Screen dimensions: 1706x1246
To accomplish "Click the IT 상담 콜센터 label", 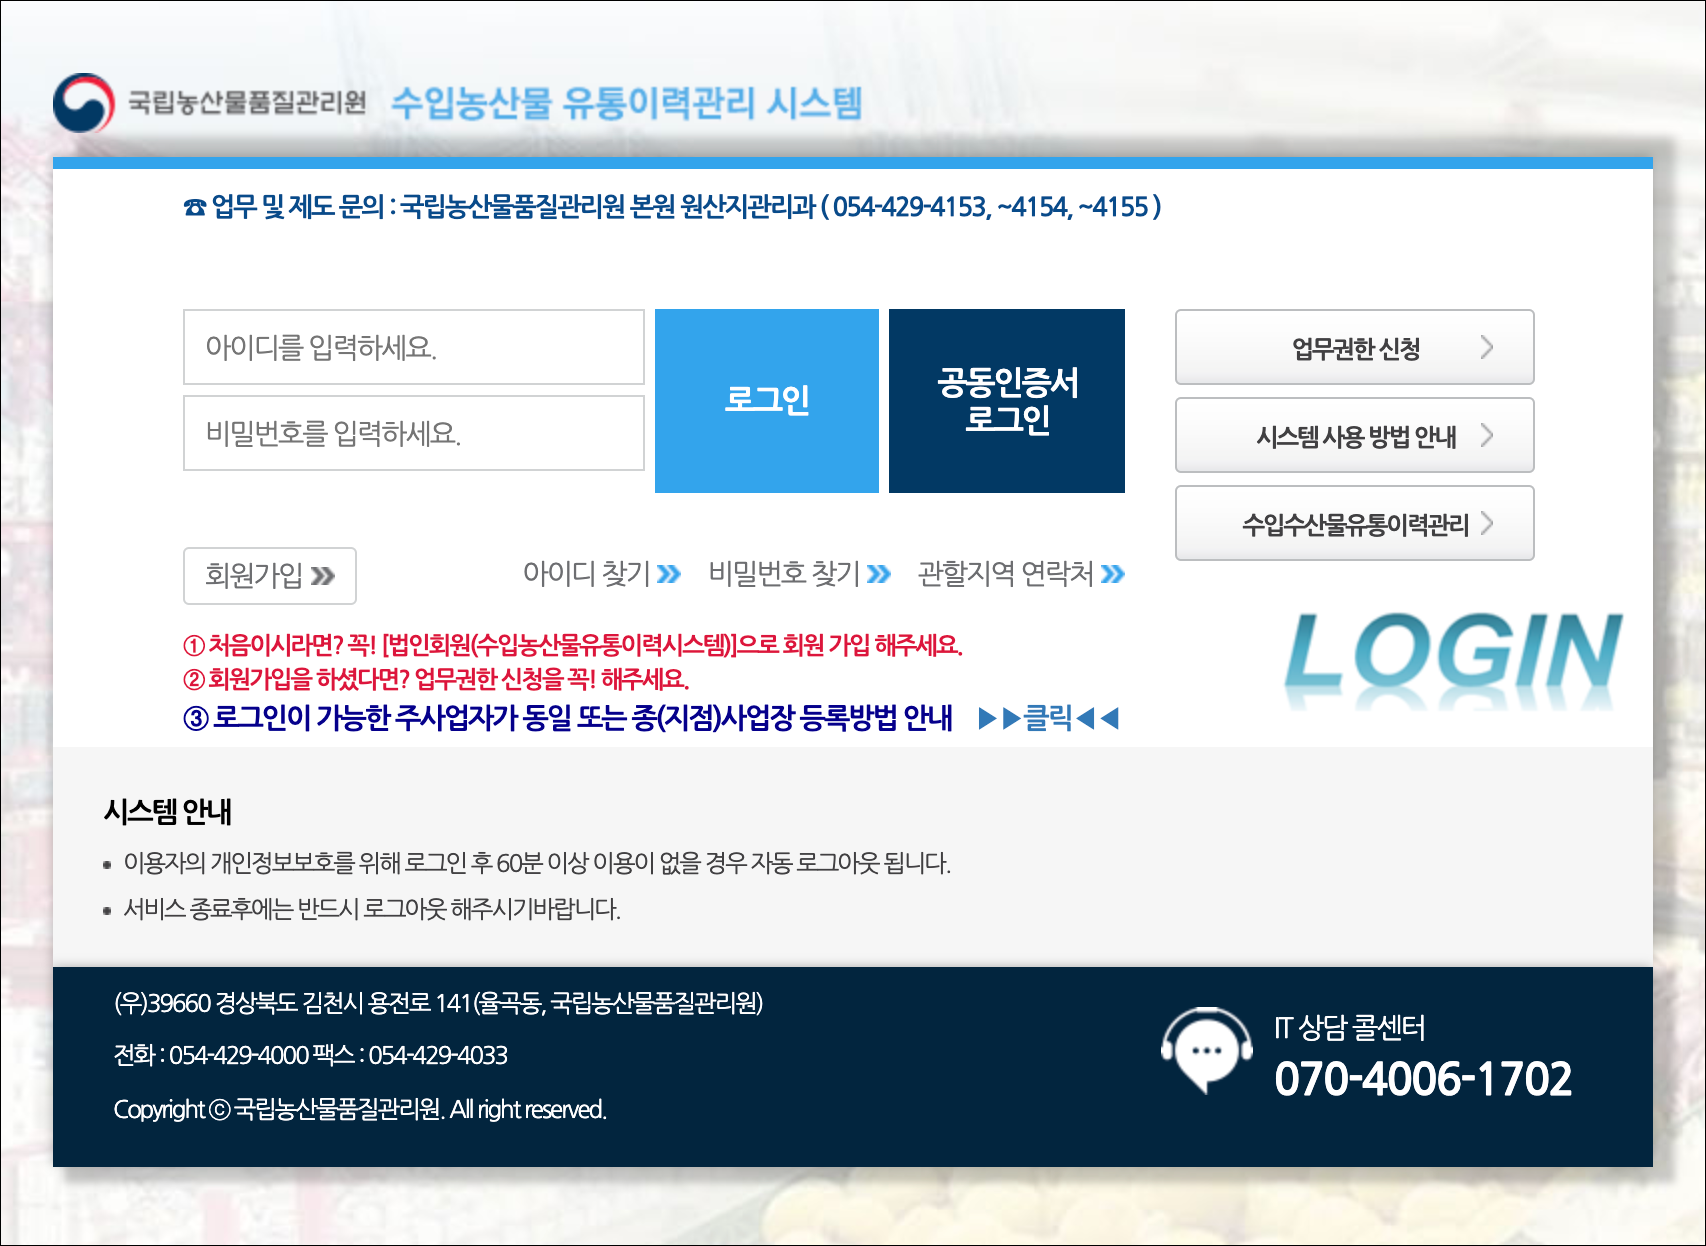I will coord(1350,1028).
